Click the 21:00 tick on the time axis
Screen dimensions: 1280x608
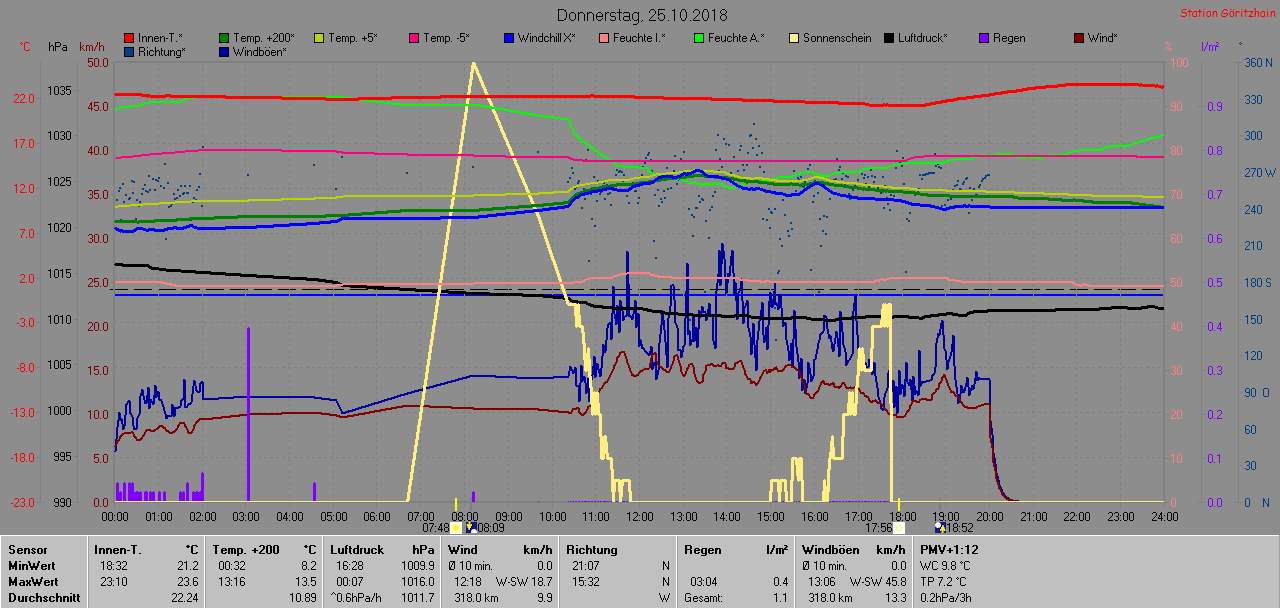pos(1033,516)
